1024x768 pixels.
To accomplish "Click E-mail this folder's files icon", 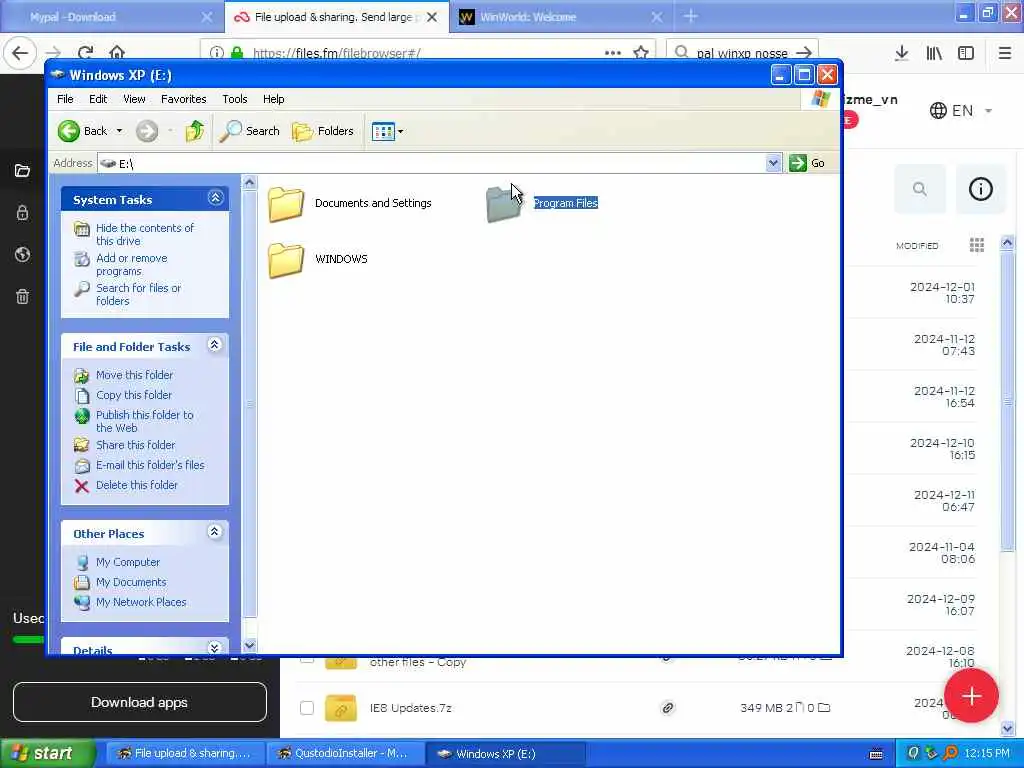I will coord(82,466).
